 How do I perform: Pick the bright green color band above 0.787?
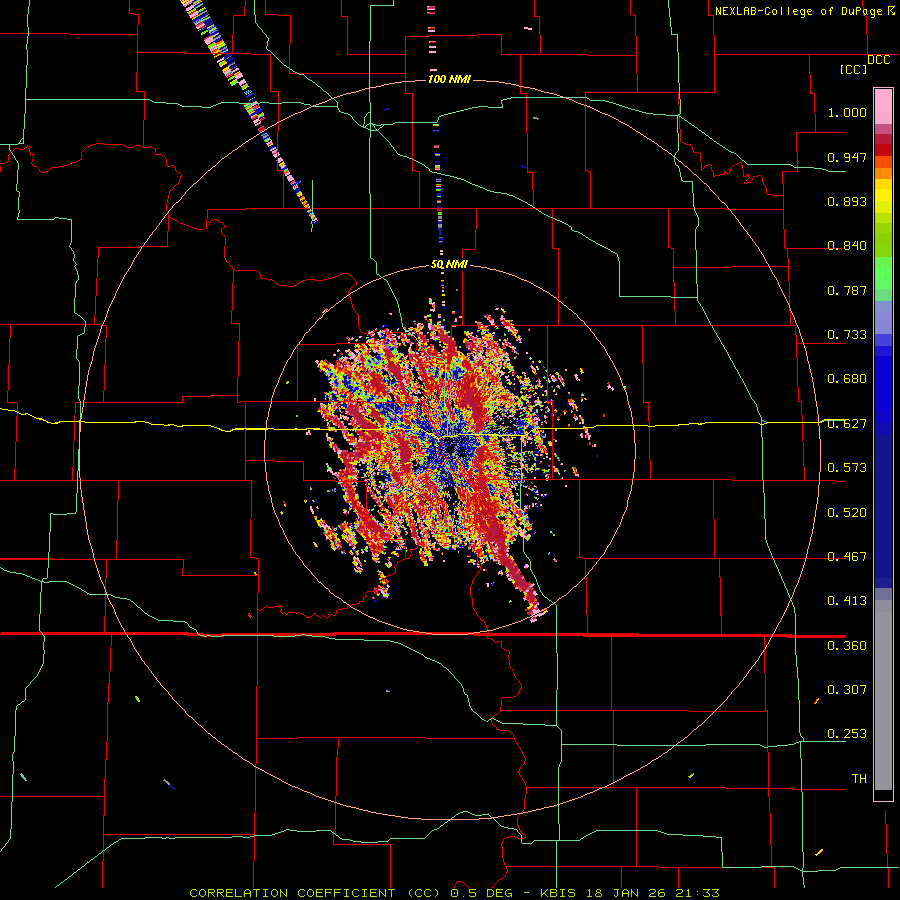[883, 273]
